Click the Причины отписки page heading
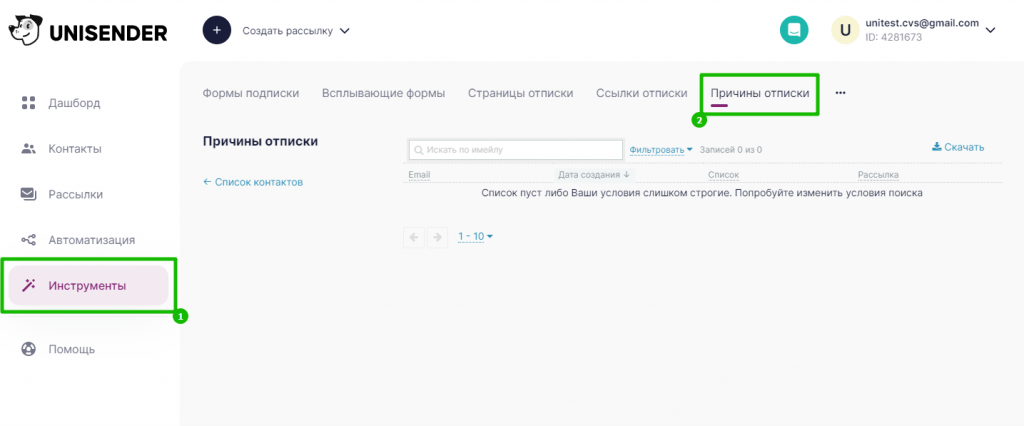This screenshot has width=1024, height=426. [x=261, y=141]
